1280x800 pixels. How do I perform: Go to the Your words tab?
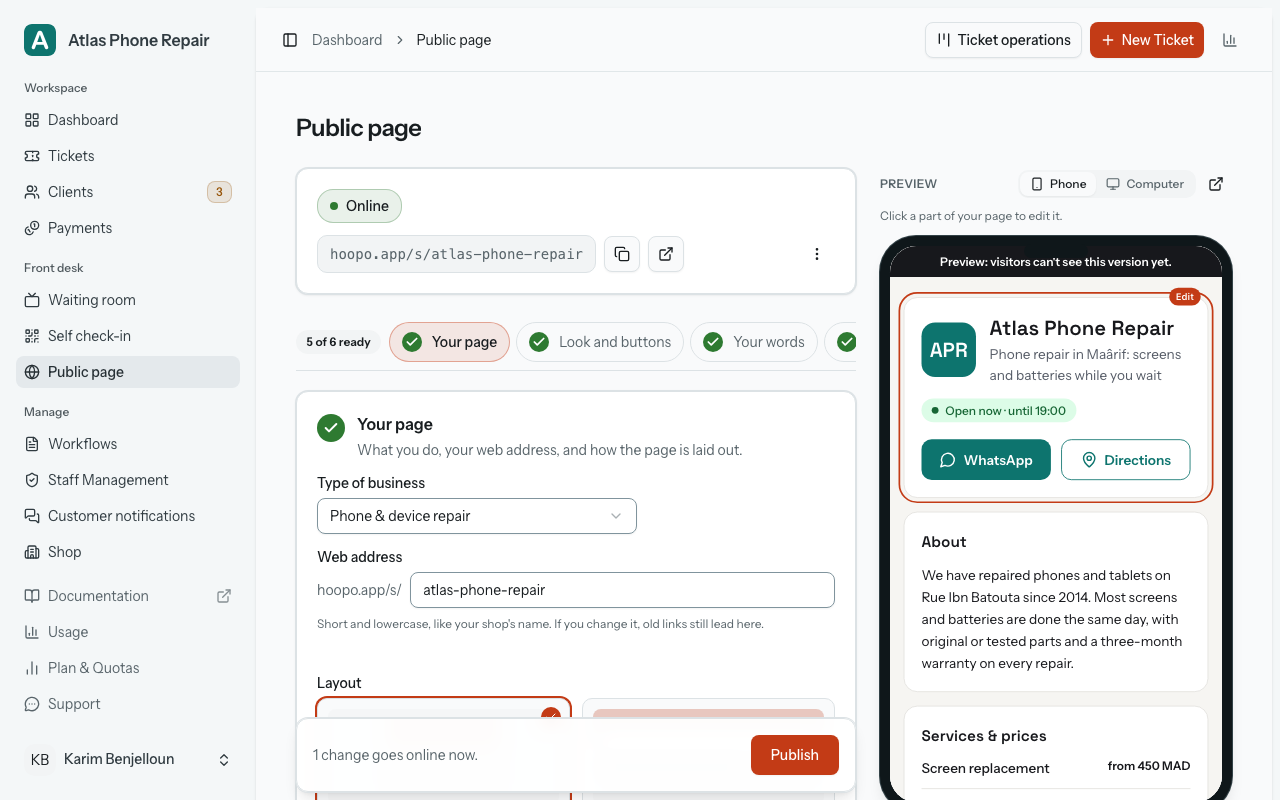(x=754, y=342)
